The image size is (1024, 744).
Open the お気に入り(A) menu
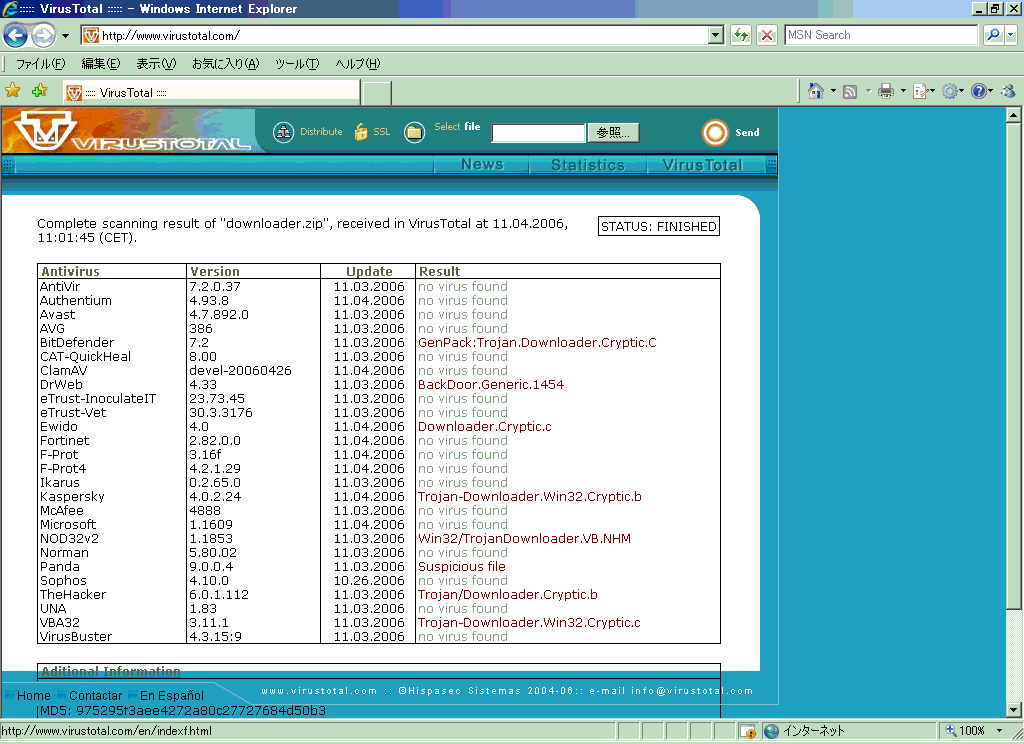click(225, 64)
